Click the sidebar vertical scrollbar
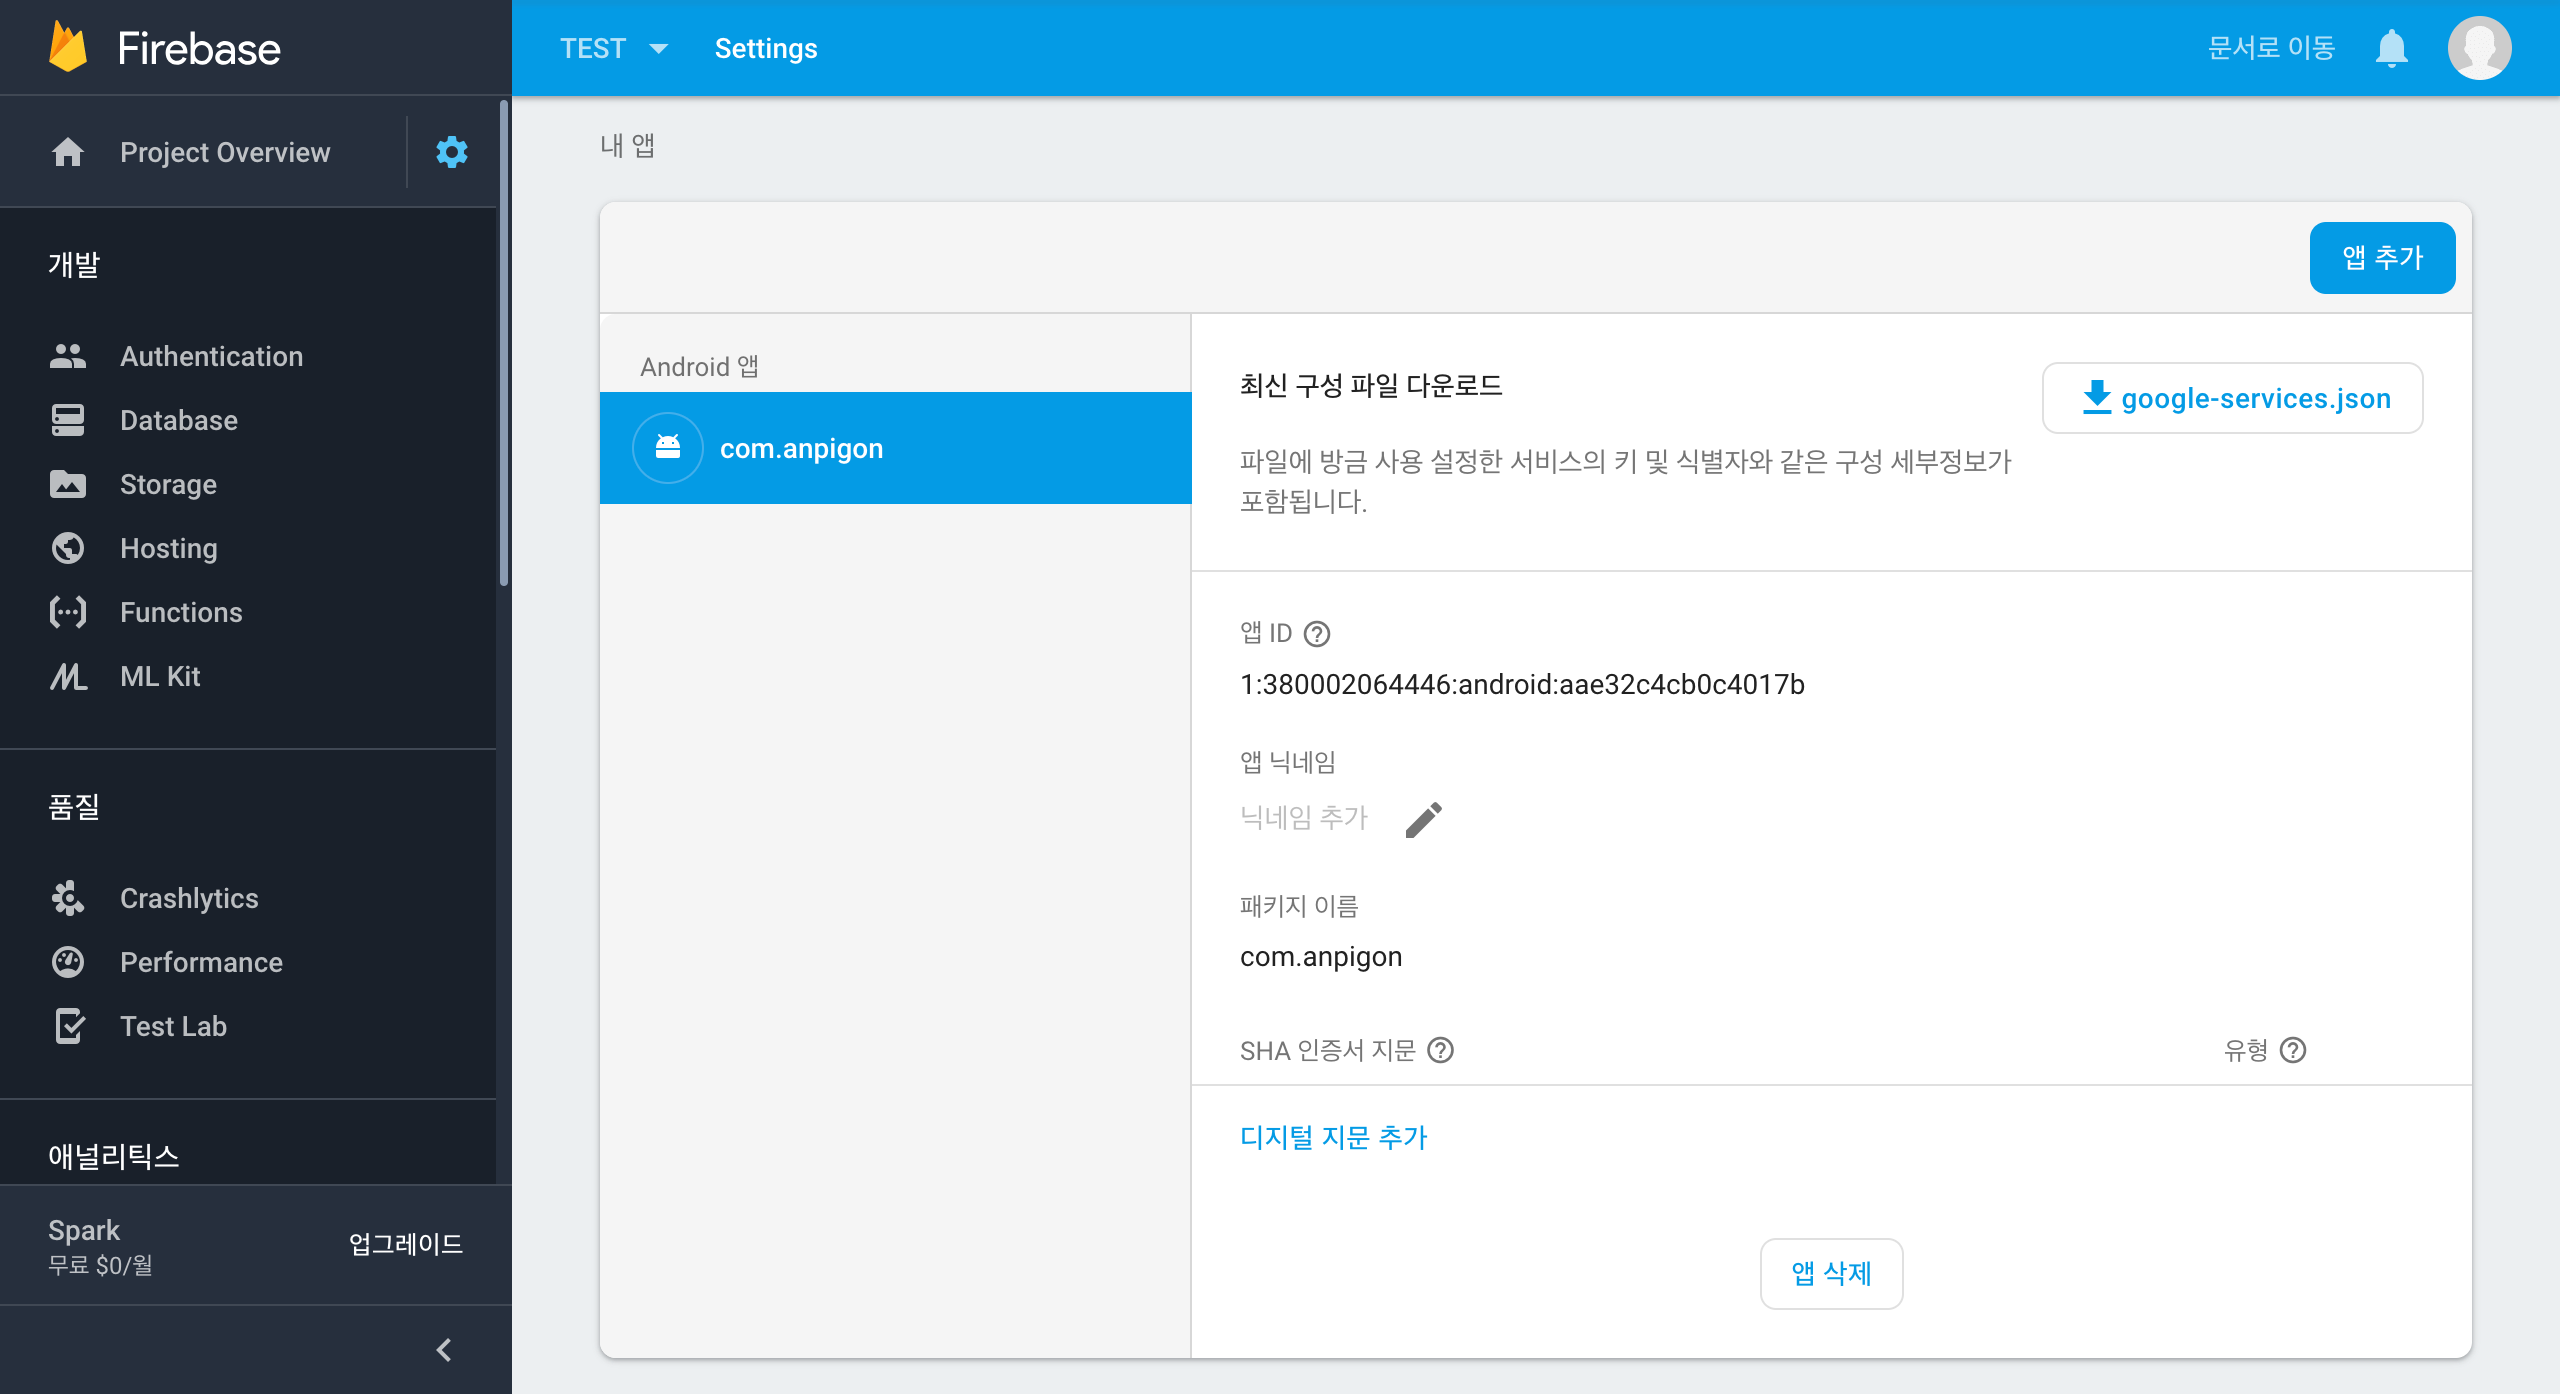2560x1394 pixels. 504,340
